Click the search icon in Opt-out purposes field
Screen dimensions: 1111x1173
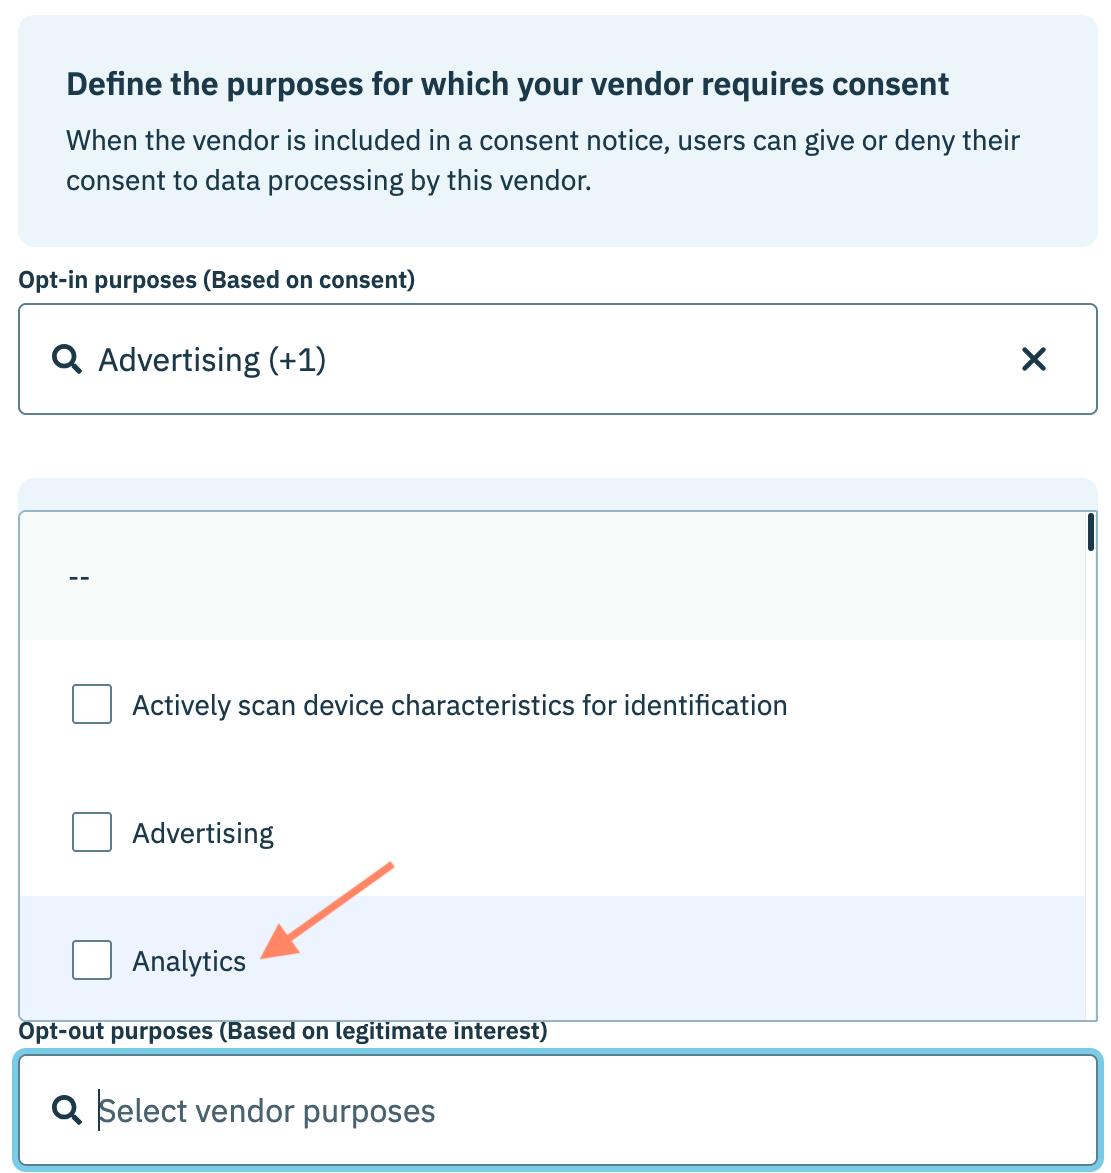67,1110
